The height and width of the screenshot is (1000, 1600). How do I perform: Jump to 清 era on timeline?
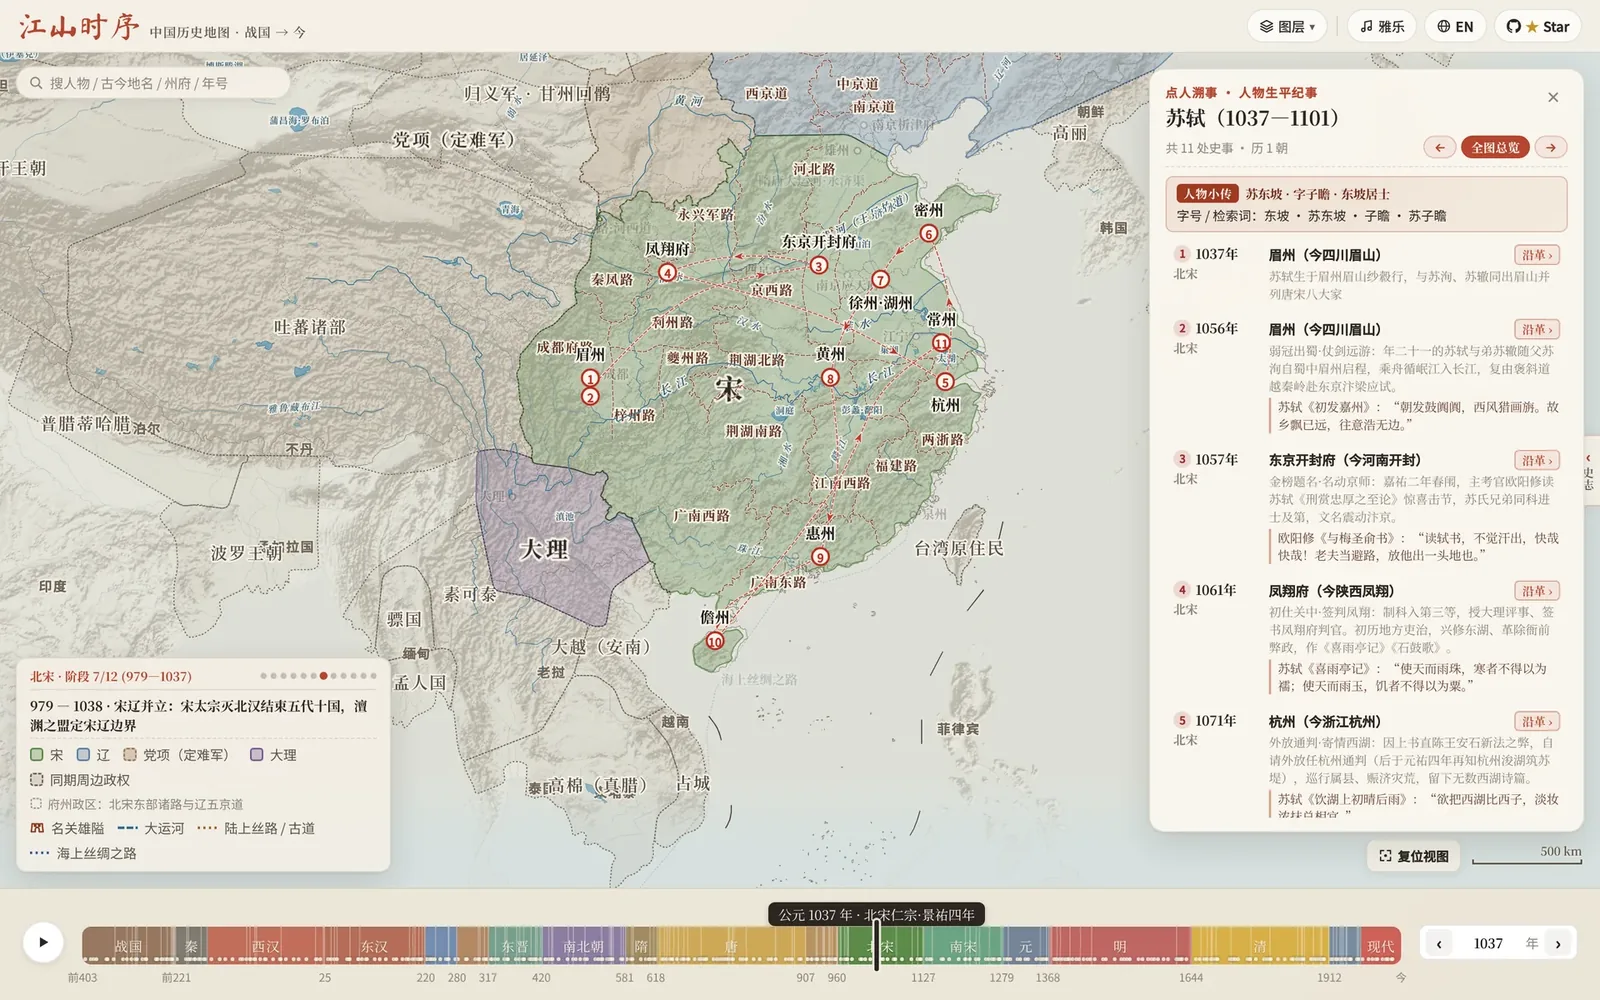pyautogui.click(x=1260, y=946)
